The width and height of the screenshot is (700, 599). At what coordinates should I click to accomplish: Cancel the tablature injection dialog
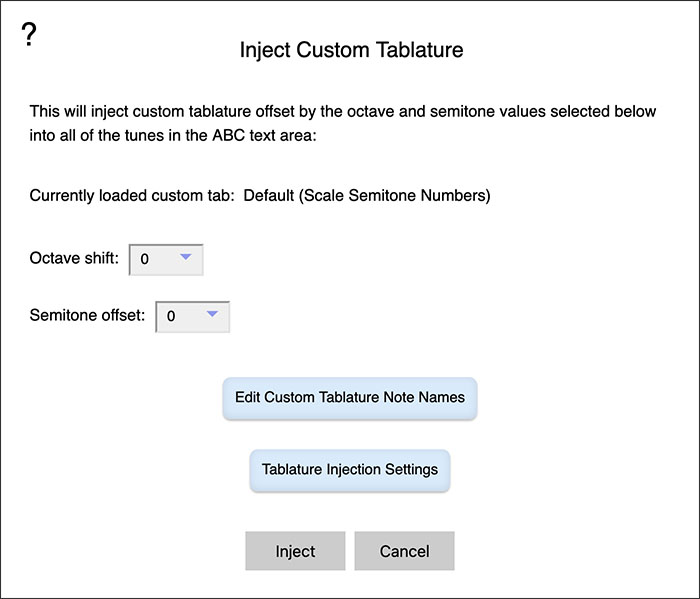(x=405, y=551)
